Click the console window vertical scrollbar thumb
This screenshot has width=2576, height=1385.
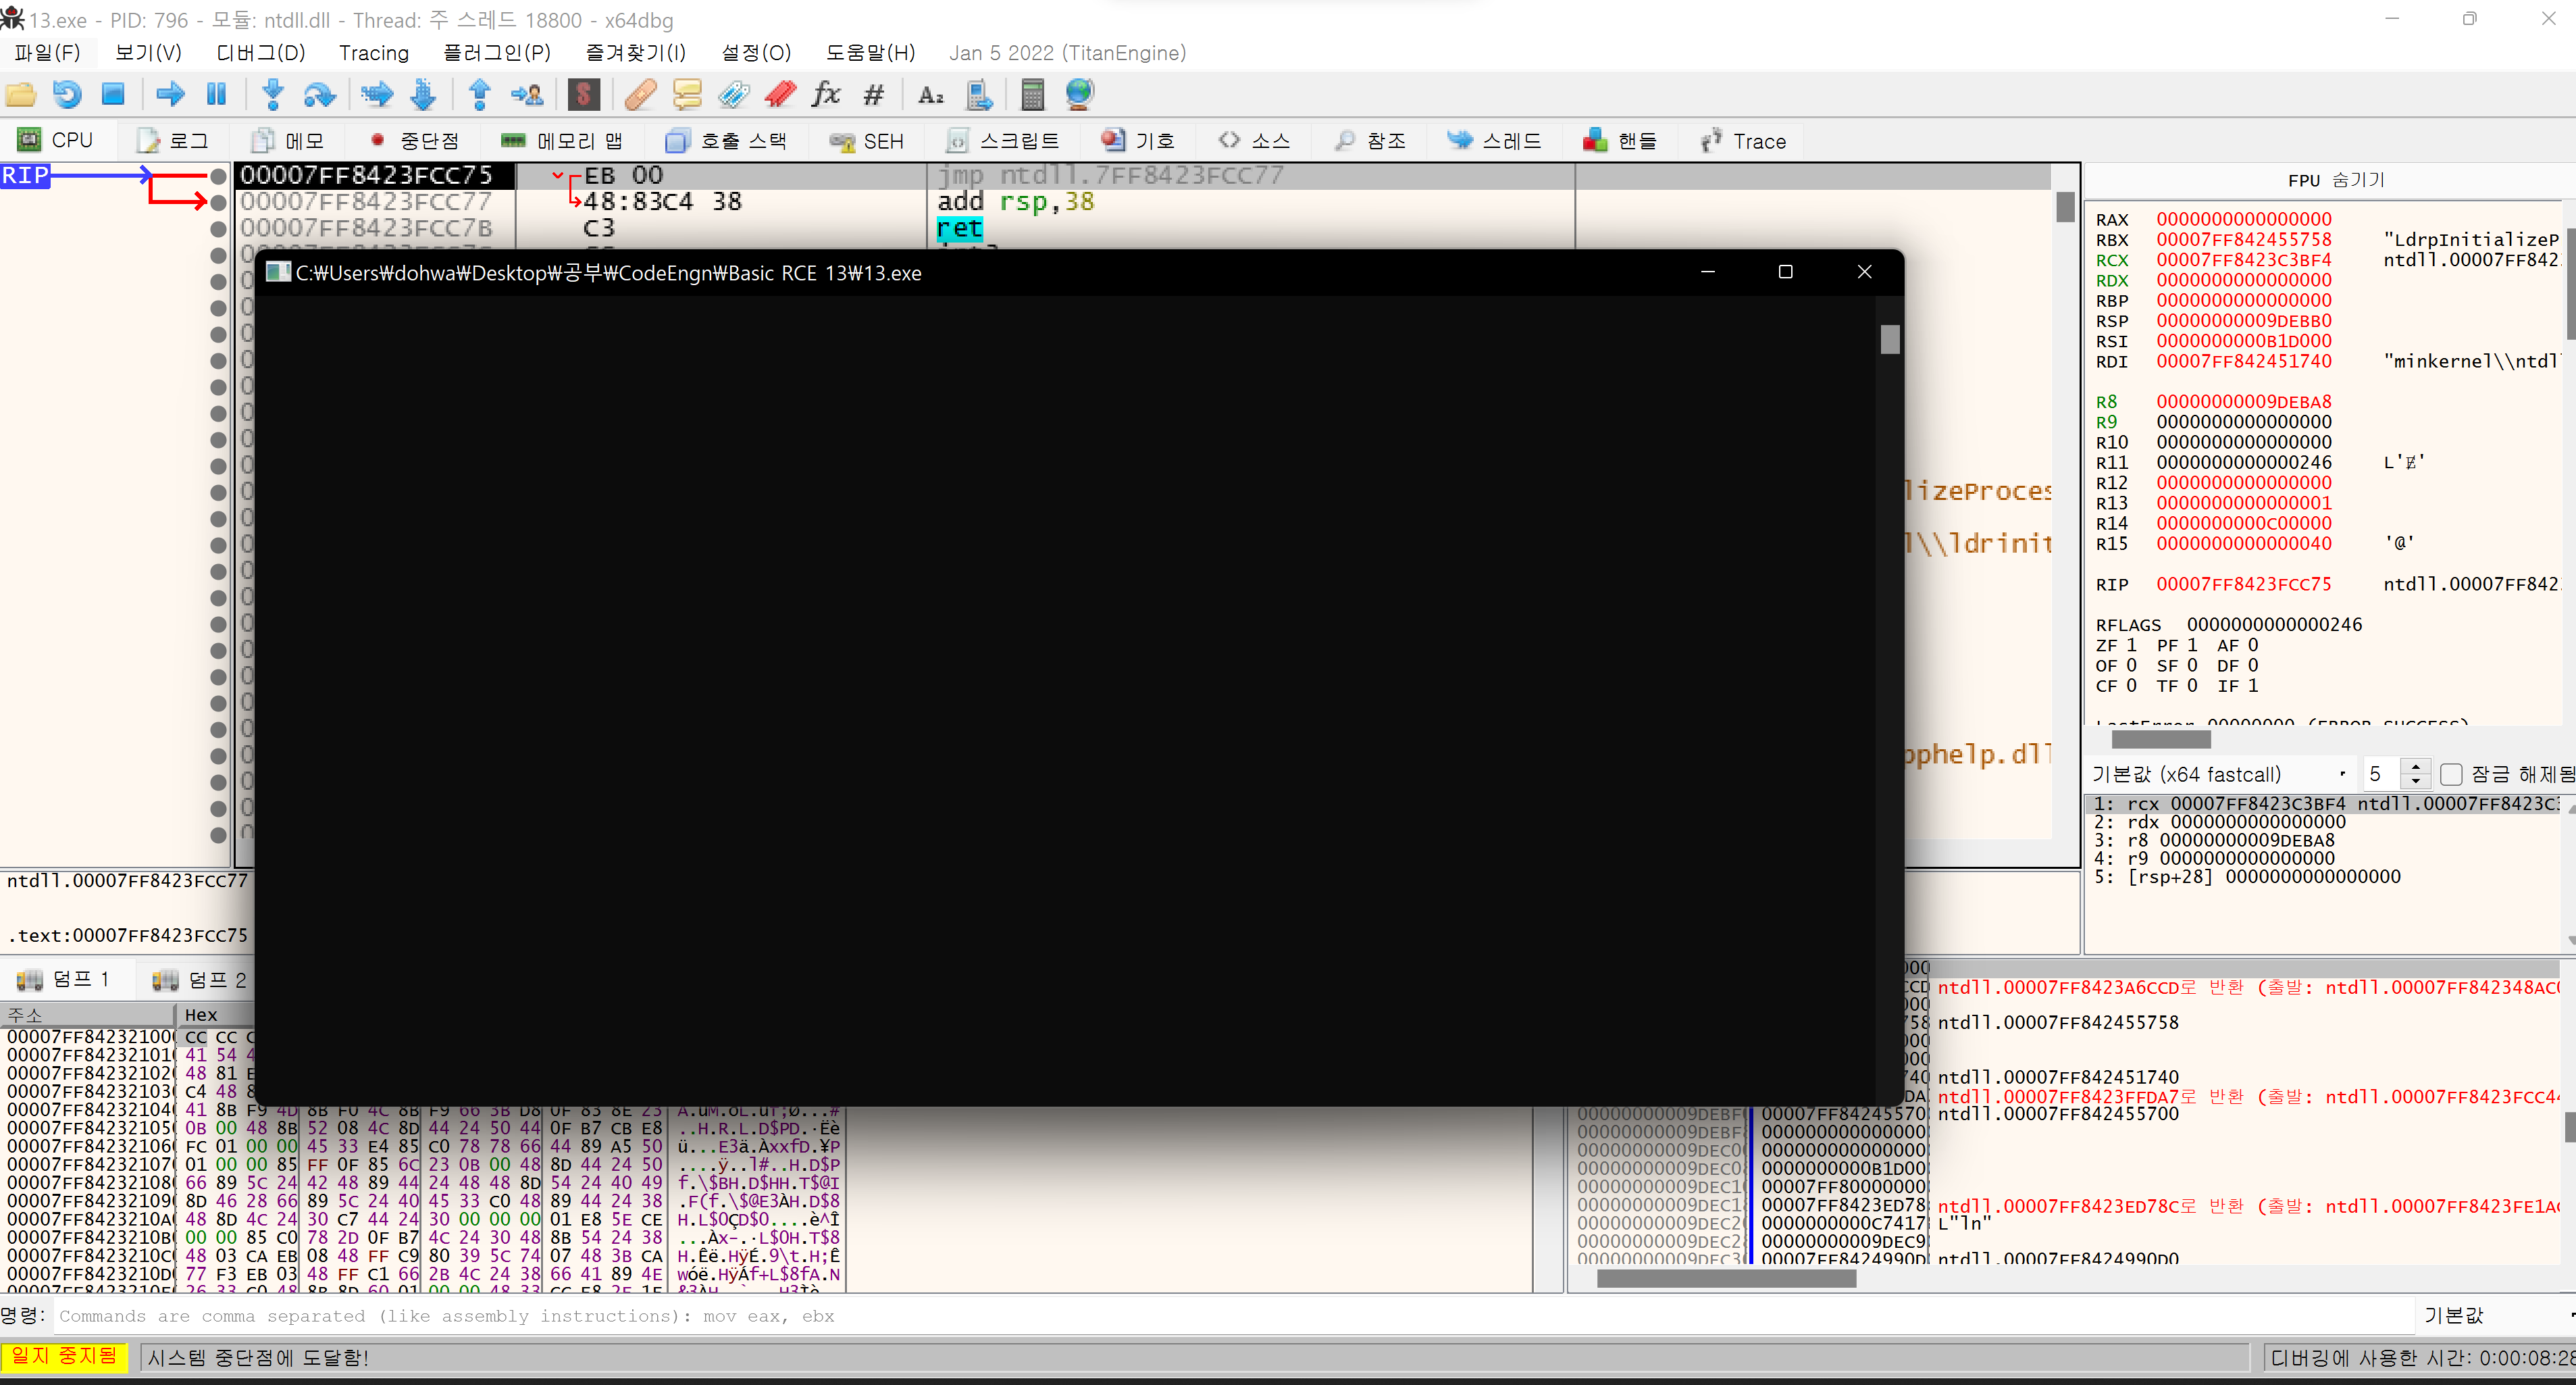1889,340
